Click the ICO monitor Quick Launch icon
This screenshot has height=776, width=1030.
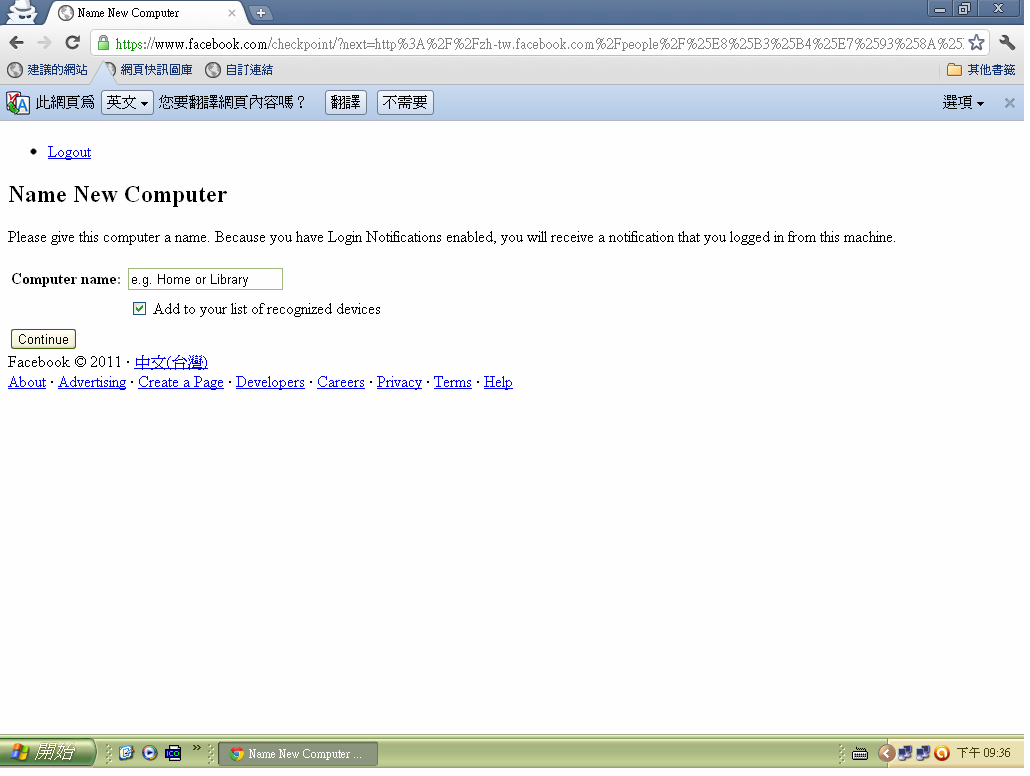(173, 753)
